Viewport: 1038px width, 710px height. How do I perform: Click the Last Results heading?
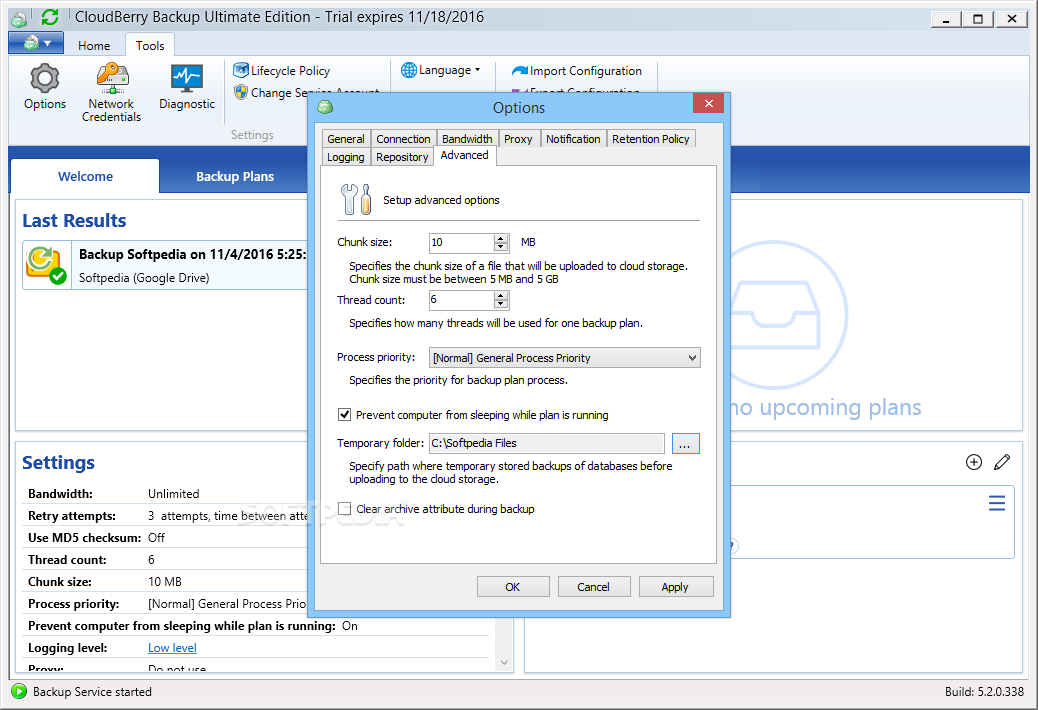tap(74, 221)
